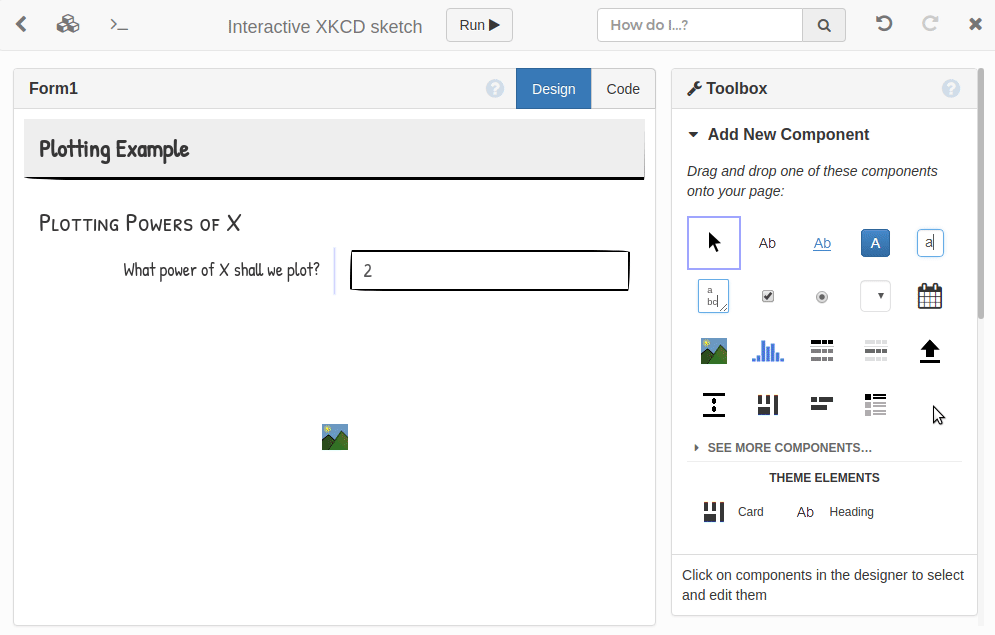Image resolution: width=995 pixels, height=635 pixels.
Task: Select the Design tab
Action: pyautogui.click(x=553, y=88)
